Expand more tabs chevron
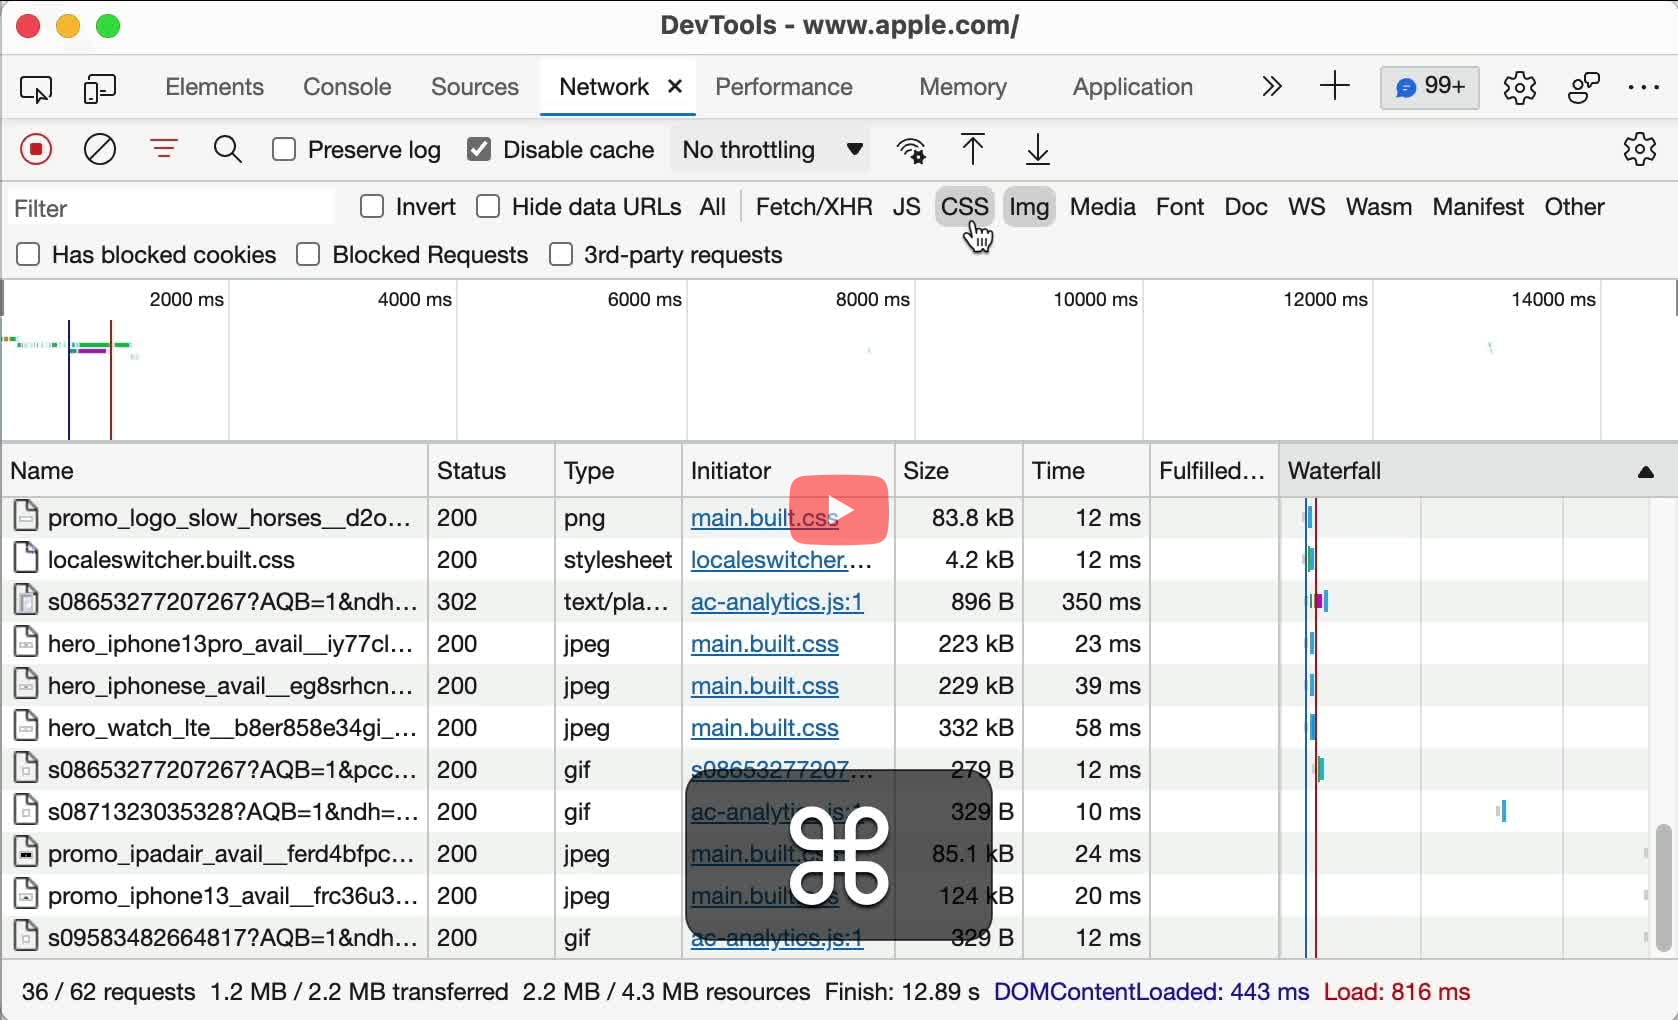 (1271, 87)
